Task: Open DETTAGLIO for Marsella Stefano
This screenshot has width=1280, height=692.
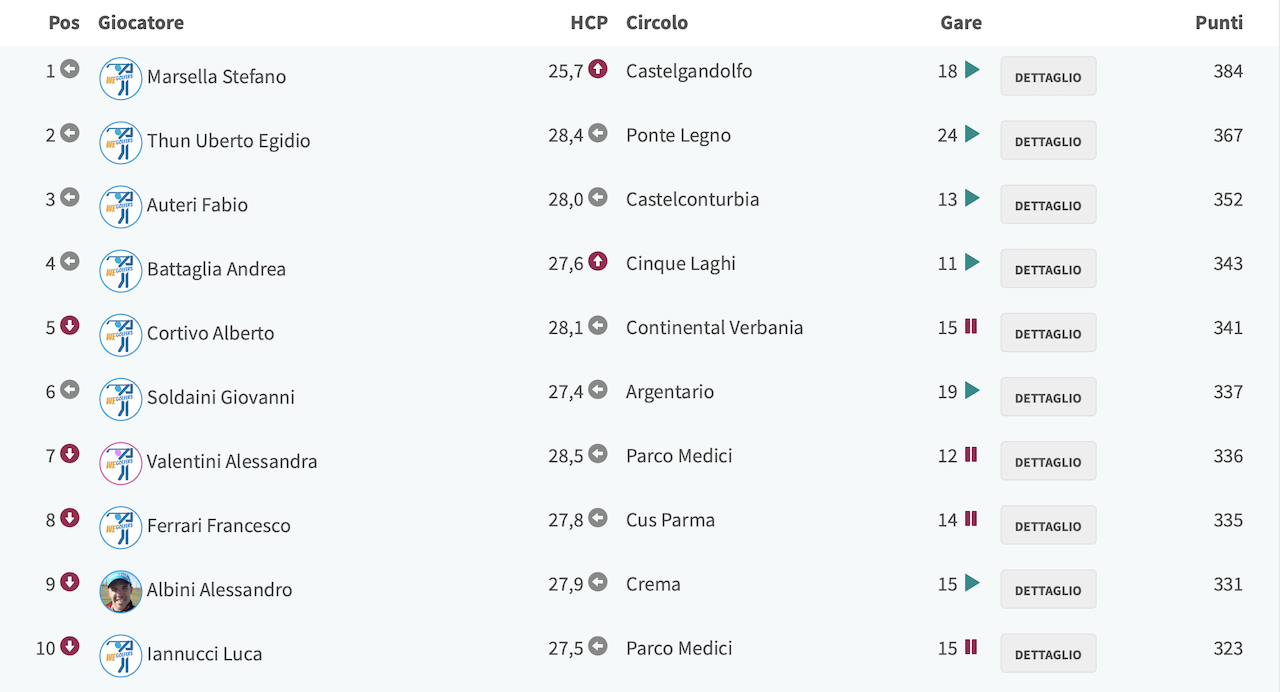Action: click(x=1048, y=77)
